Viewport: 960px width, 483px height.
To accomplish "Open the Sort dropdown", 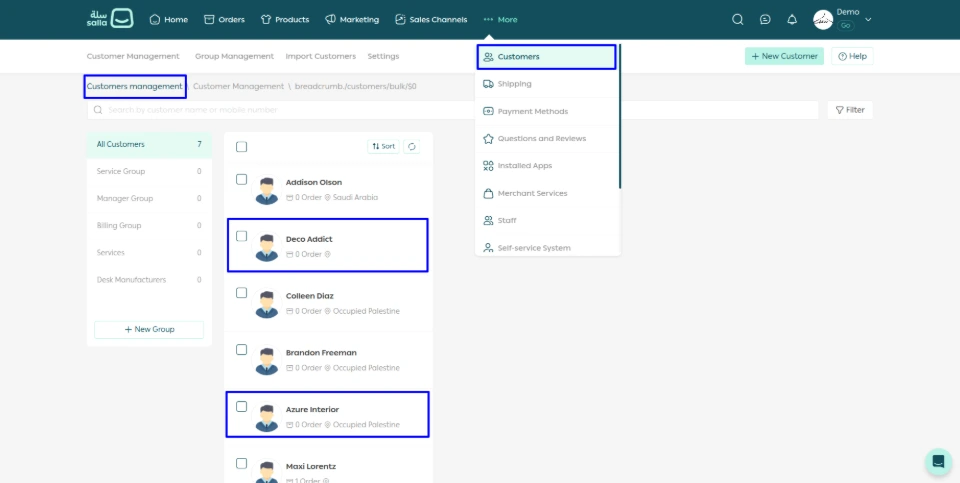I will [x=383, y=146].
